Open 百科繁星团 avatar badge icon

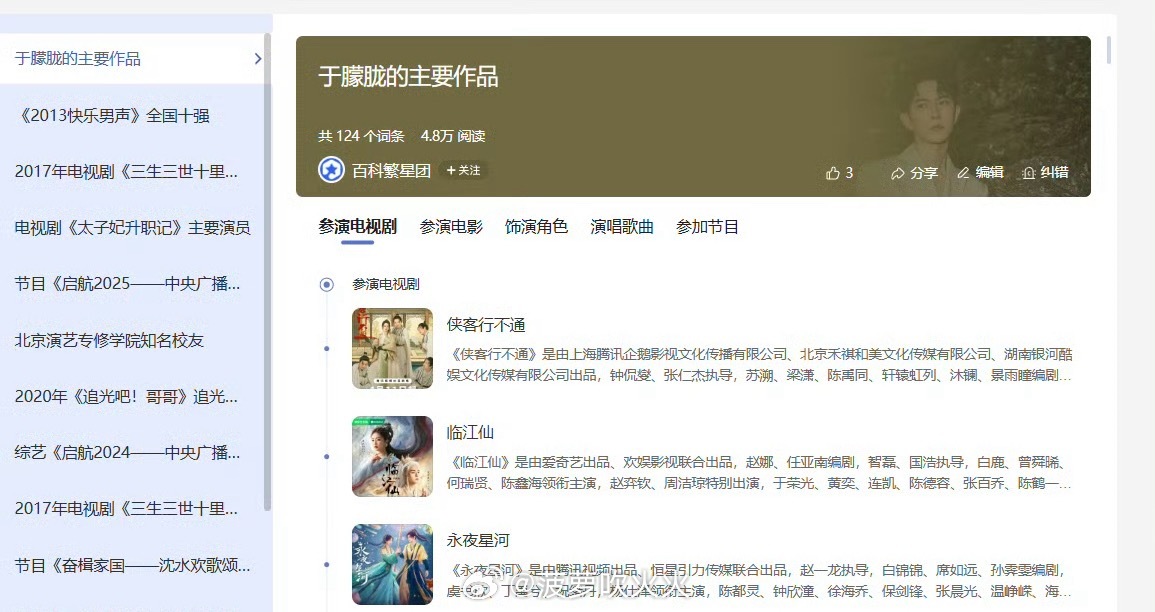point(331,170)
